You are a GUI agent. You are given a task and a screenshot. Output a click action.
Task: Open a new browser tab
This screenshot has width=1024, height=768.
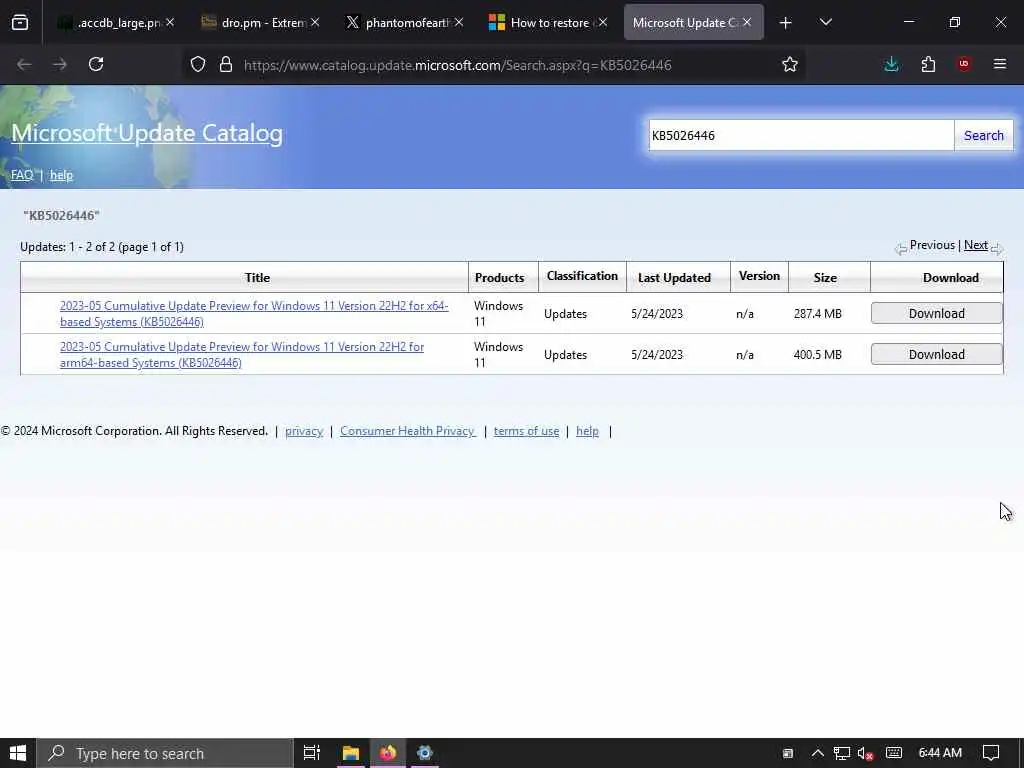click(x=786, y=23)
